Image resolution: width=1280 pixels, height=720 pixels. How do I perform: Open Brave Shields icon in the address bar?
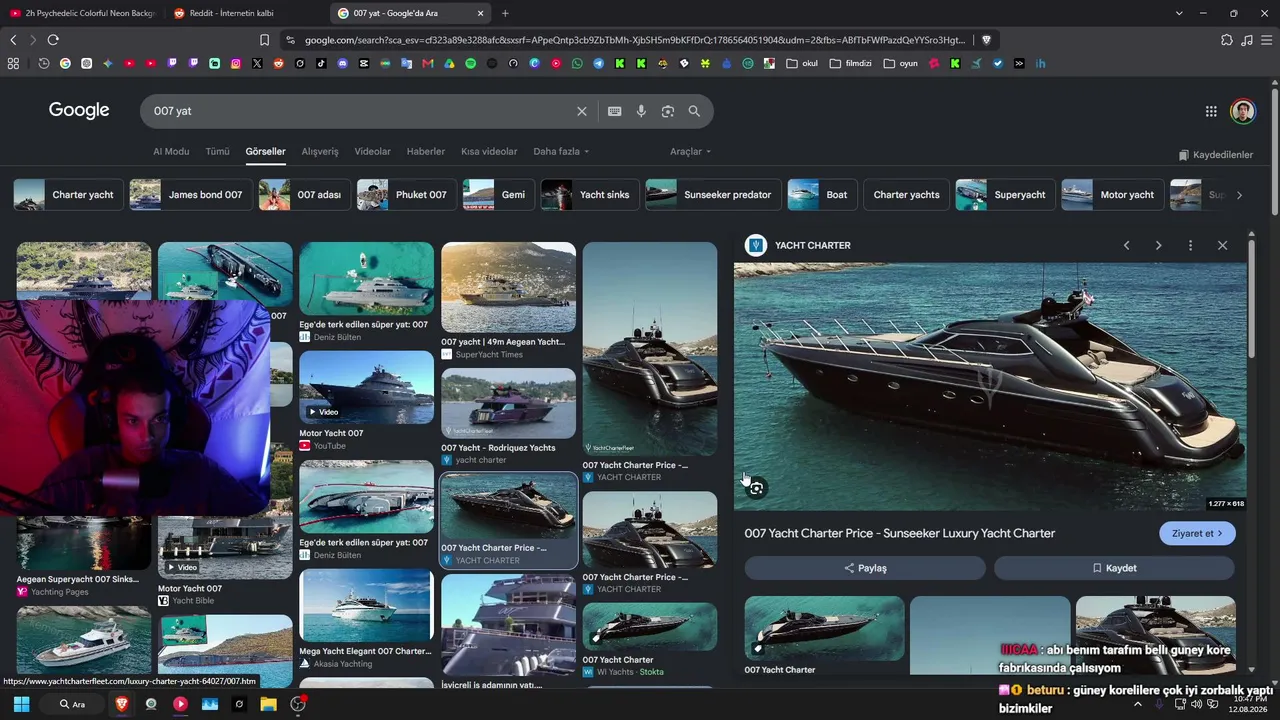[x=986, y=40]
